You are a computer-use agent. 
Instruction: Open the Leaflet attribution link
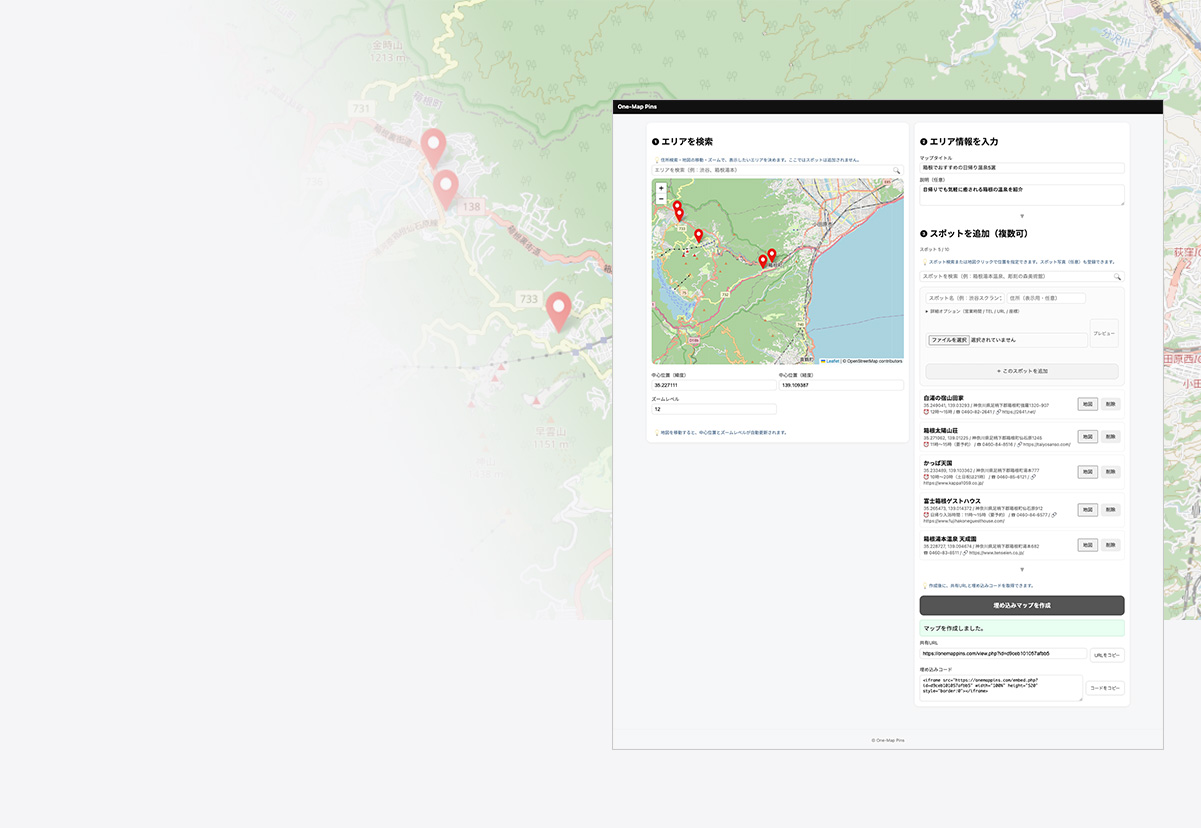(x=832, y=361)
